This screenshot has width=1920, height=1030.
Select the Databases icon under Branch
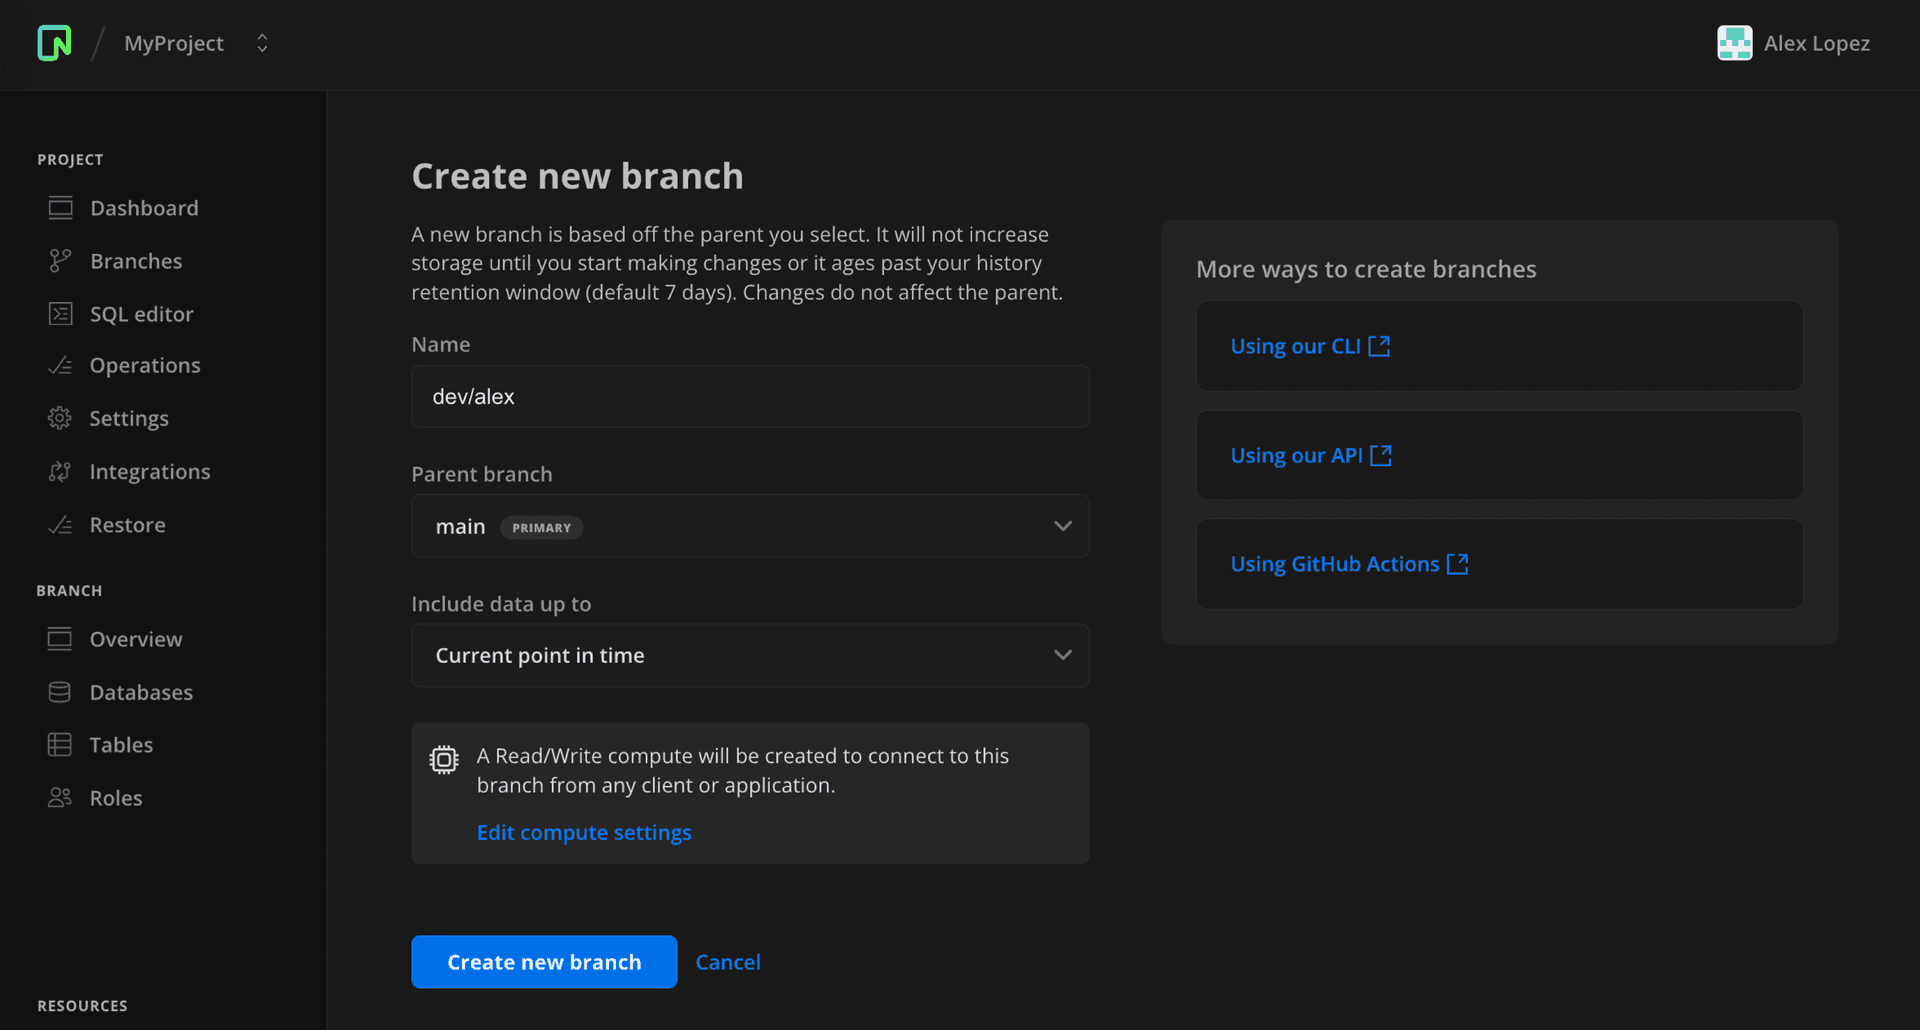(61, 692)
